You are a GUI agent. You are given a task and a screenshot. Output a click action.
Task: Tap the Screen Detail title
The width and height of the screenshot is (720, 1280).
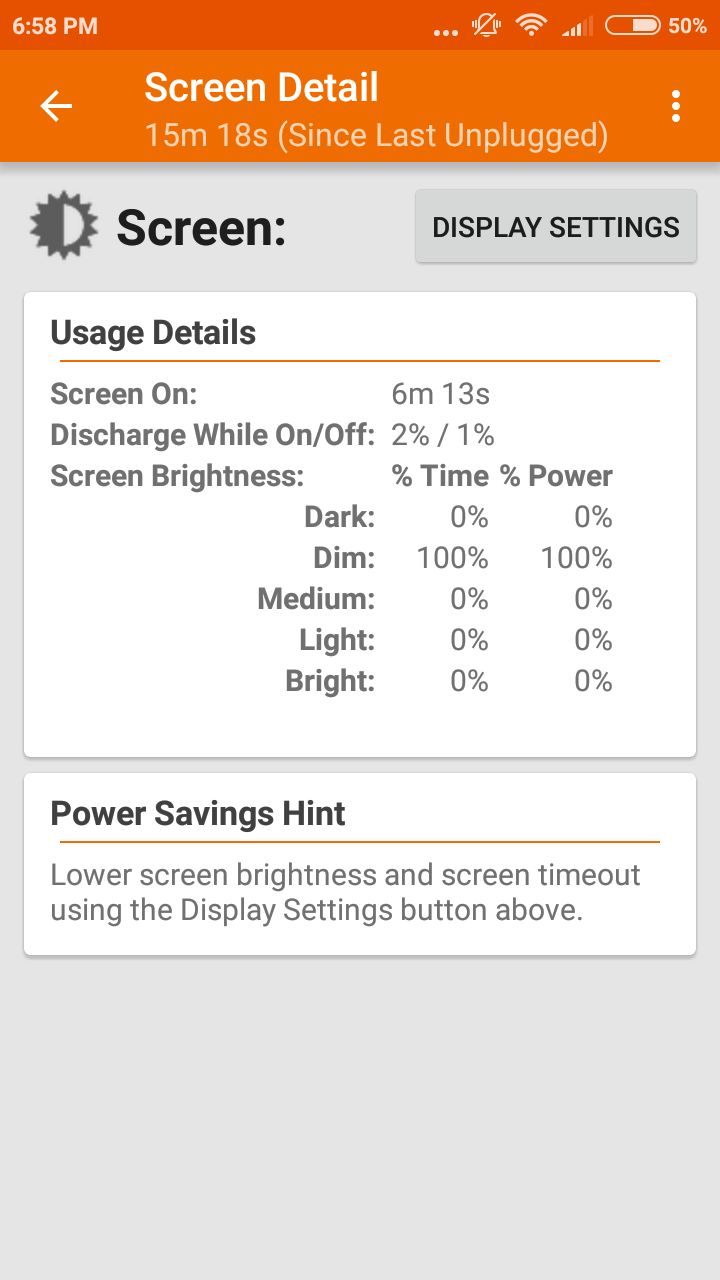261,88
